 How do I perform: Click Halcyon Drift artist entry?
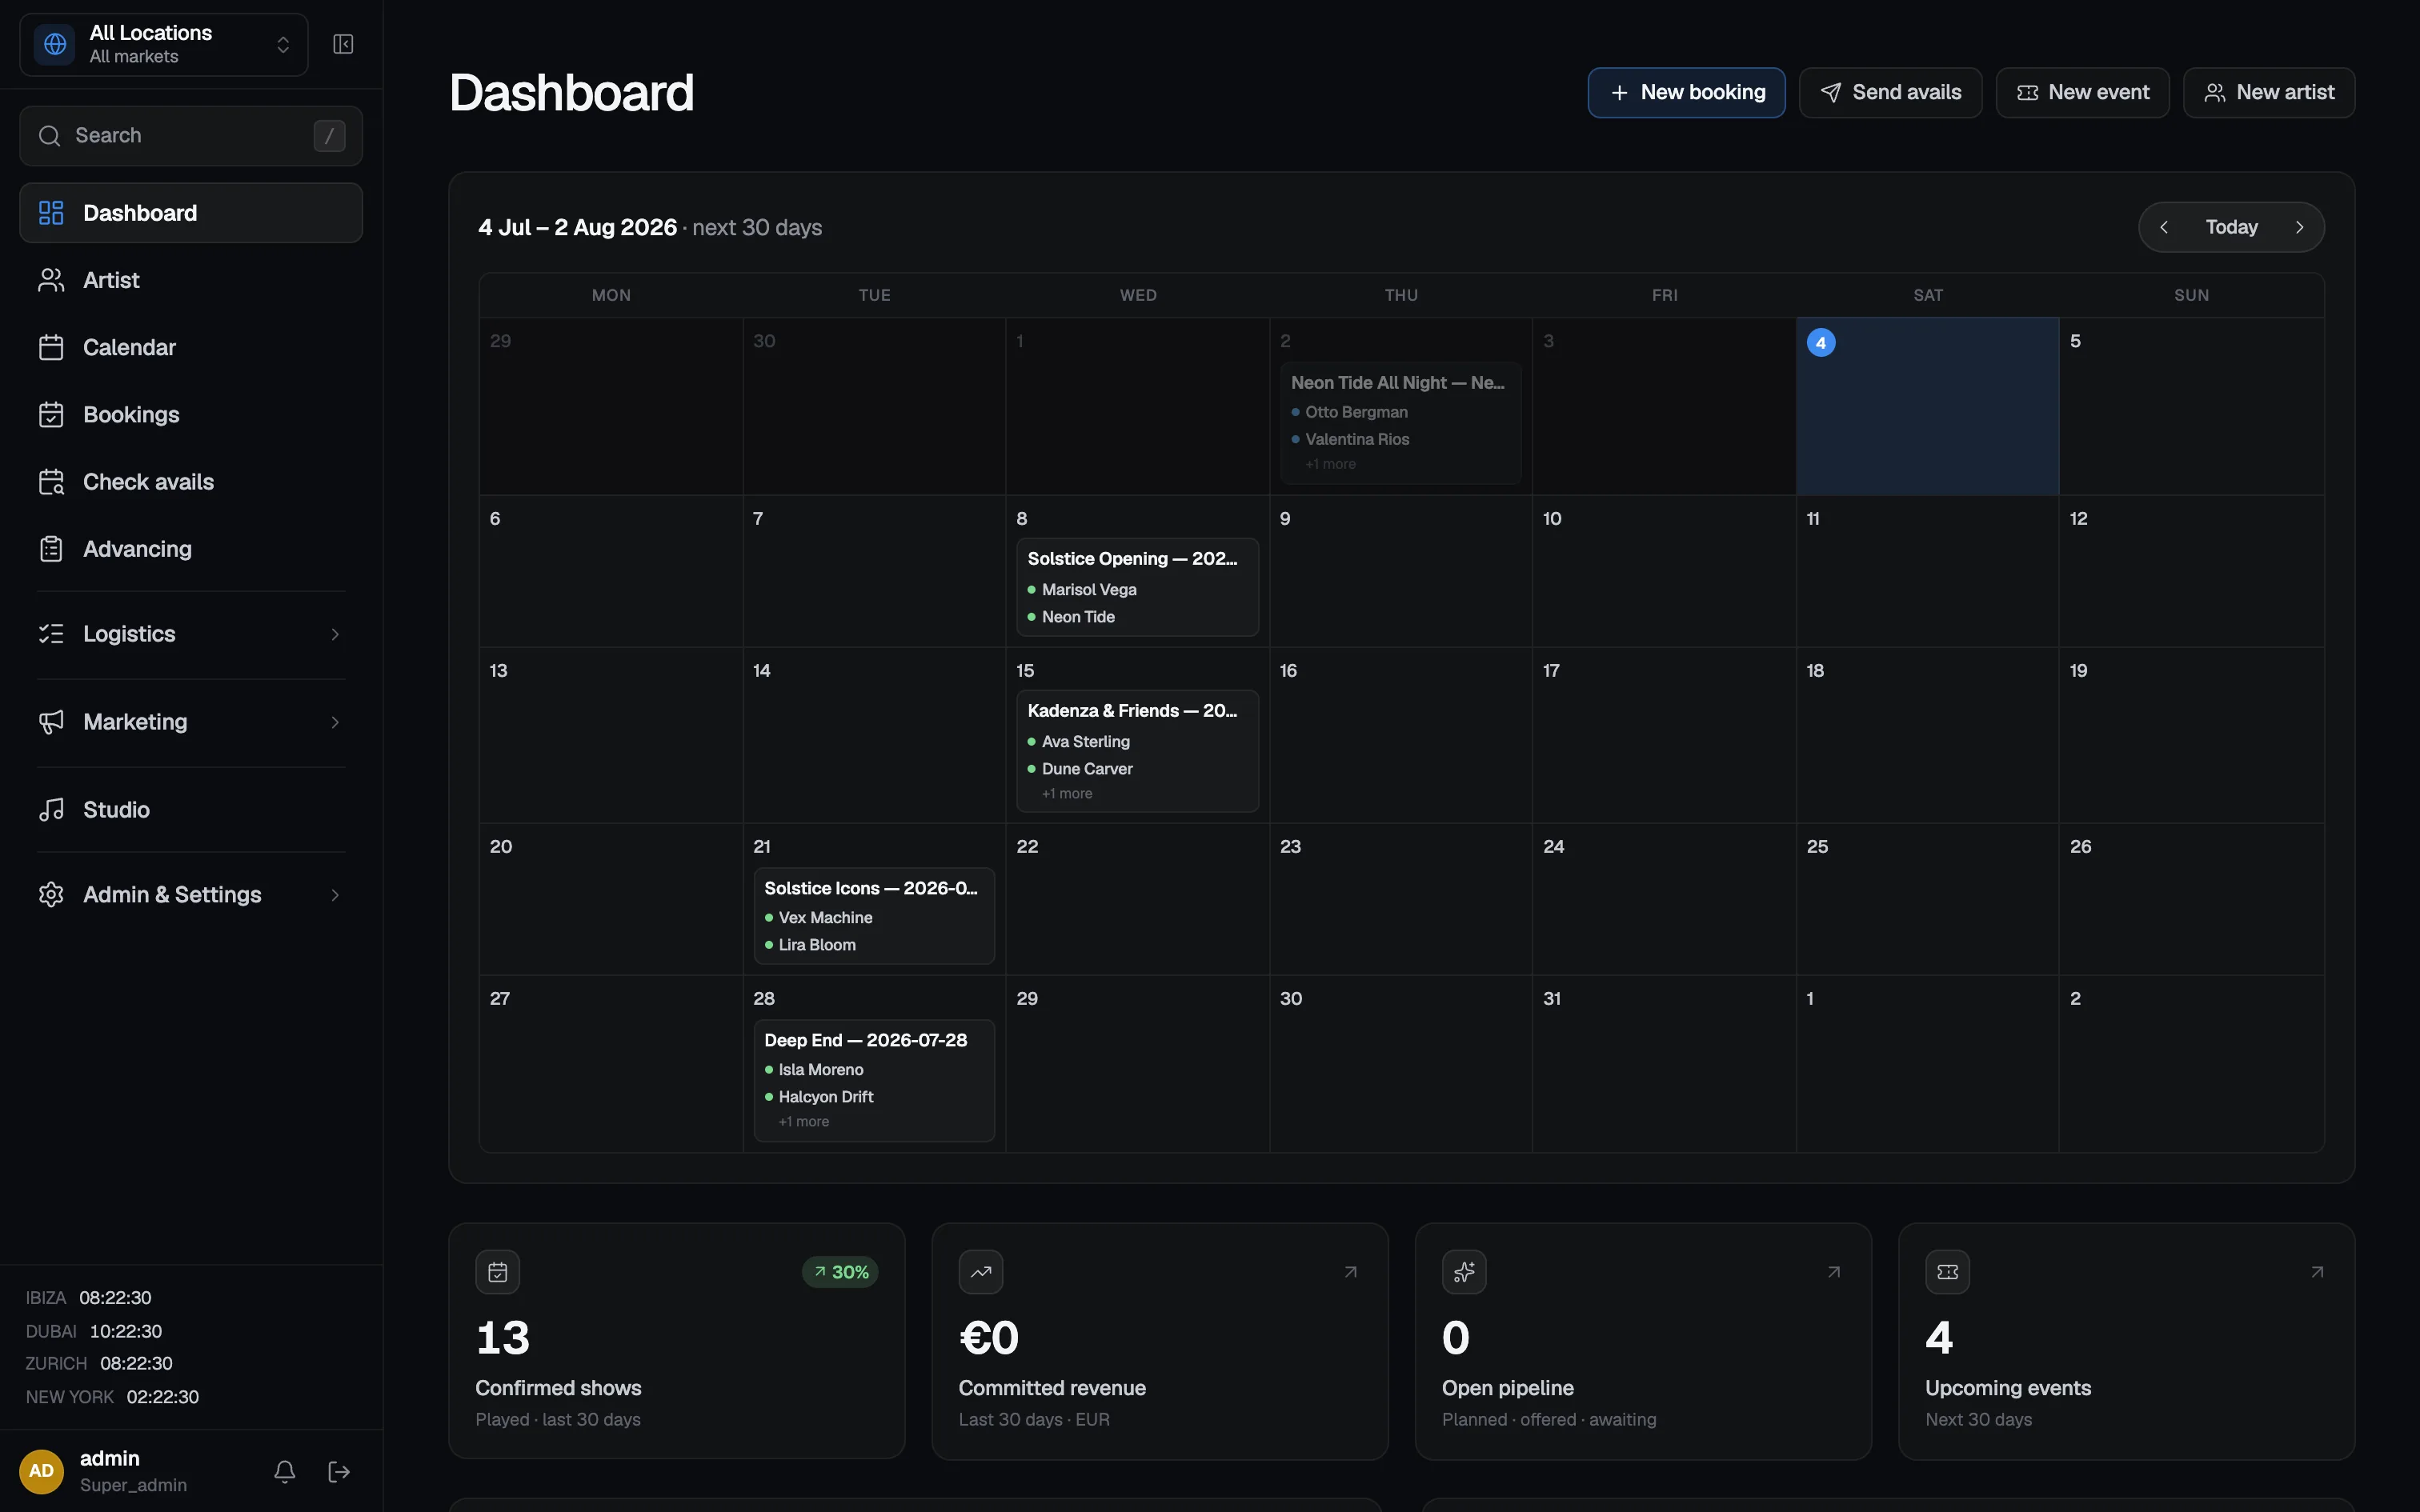819,1097
